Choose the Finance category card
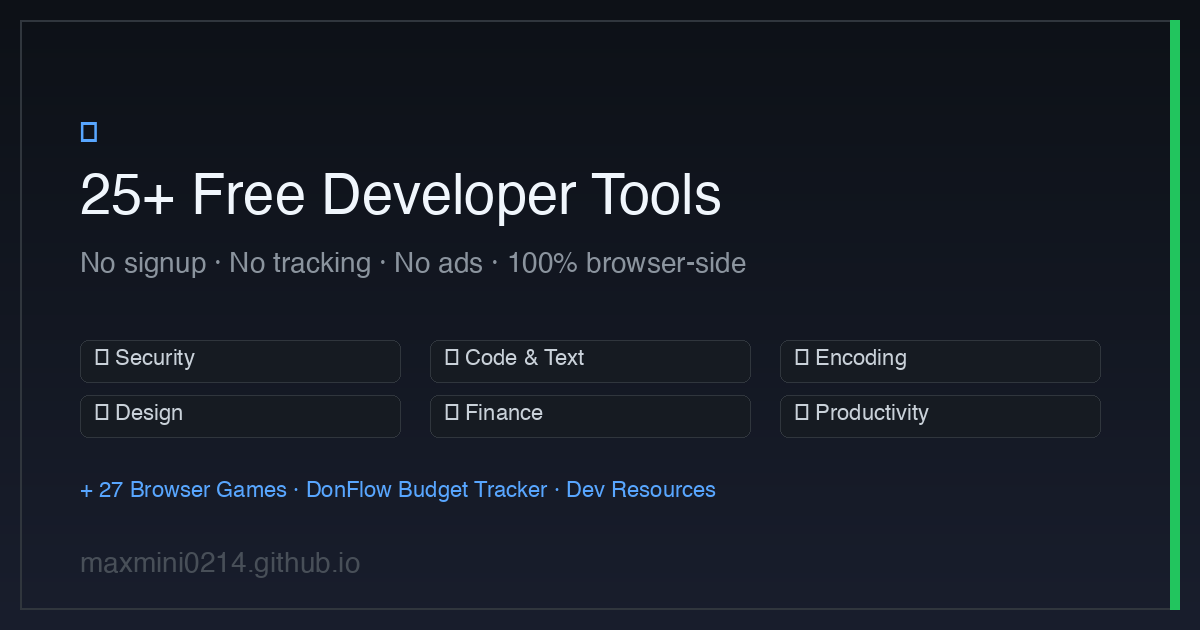Image resolution: width=1200 pixels, height=630 pixels. click(x=590, y=416)
